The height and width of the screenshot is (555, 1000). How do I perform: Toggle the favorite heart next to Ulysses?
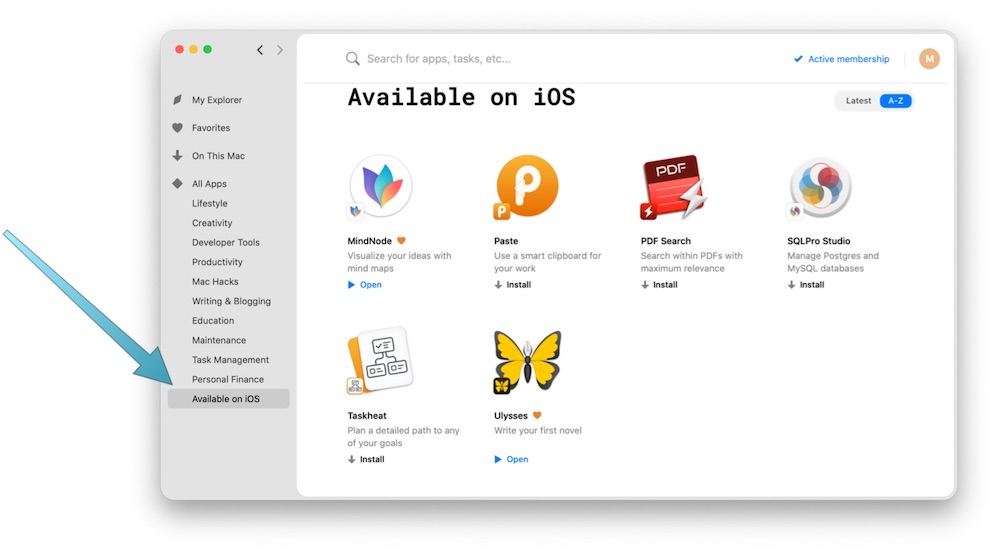point(537,415)
